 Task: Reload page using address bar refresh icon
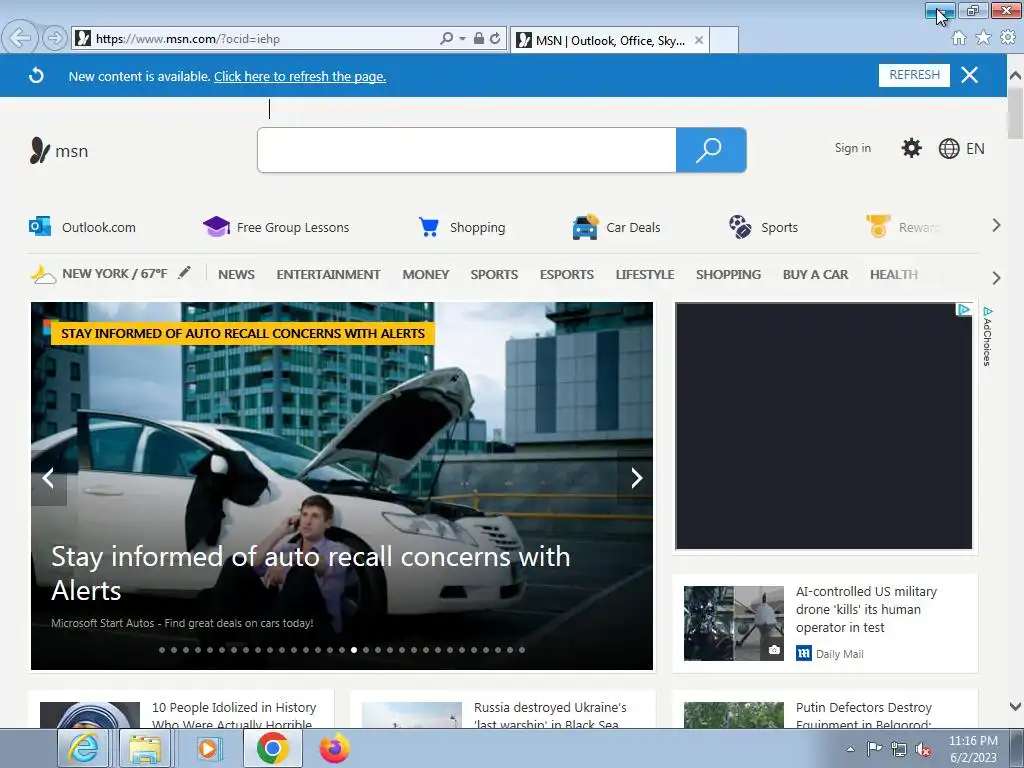(x=496, y=39)
